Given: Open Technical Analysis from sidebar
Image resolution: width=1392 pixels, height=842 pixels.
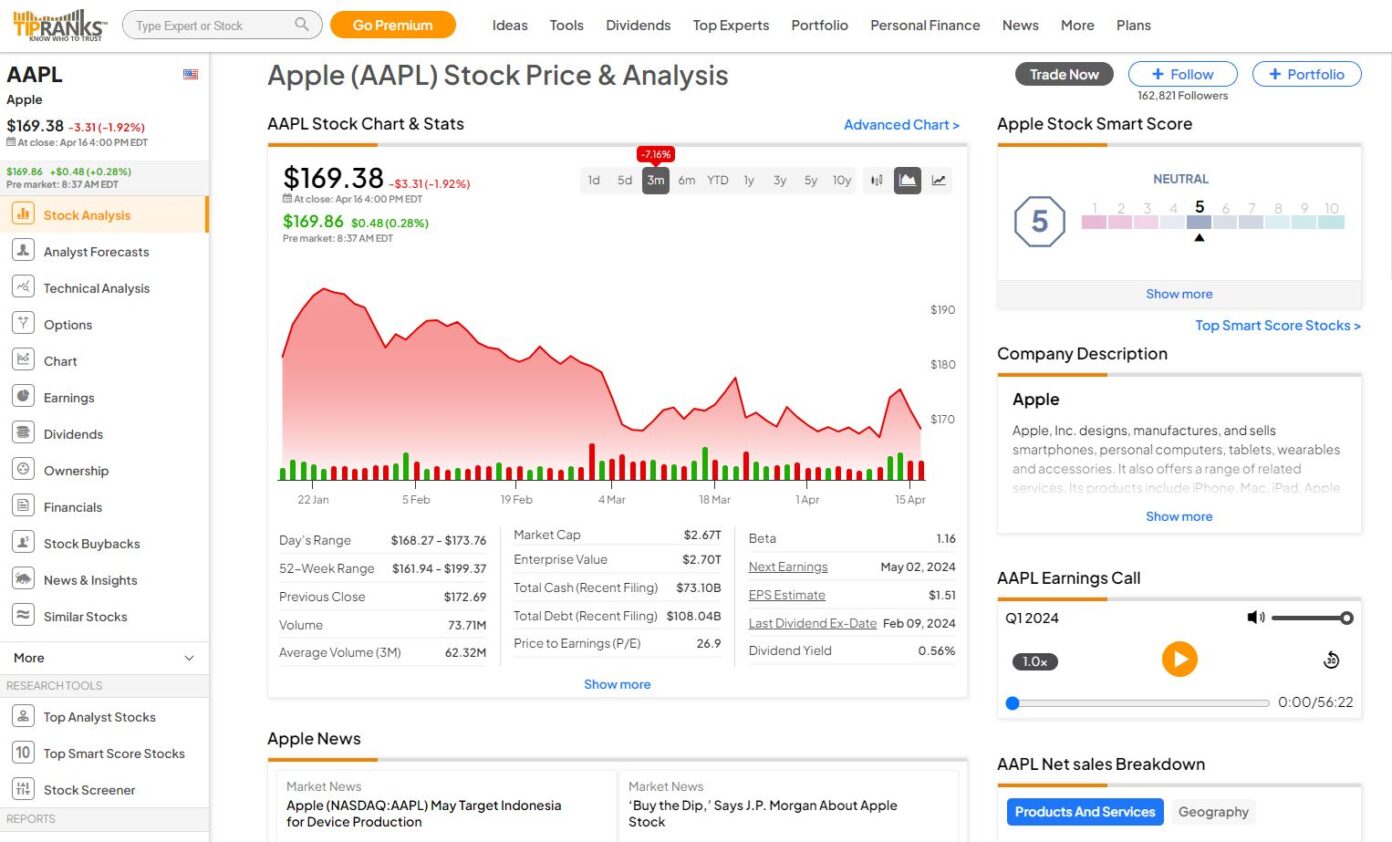Looking at the screenshot, I should (x=96, y=288).
